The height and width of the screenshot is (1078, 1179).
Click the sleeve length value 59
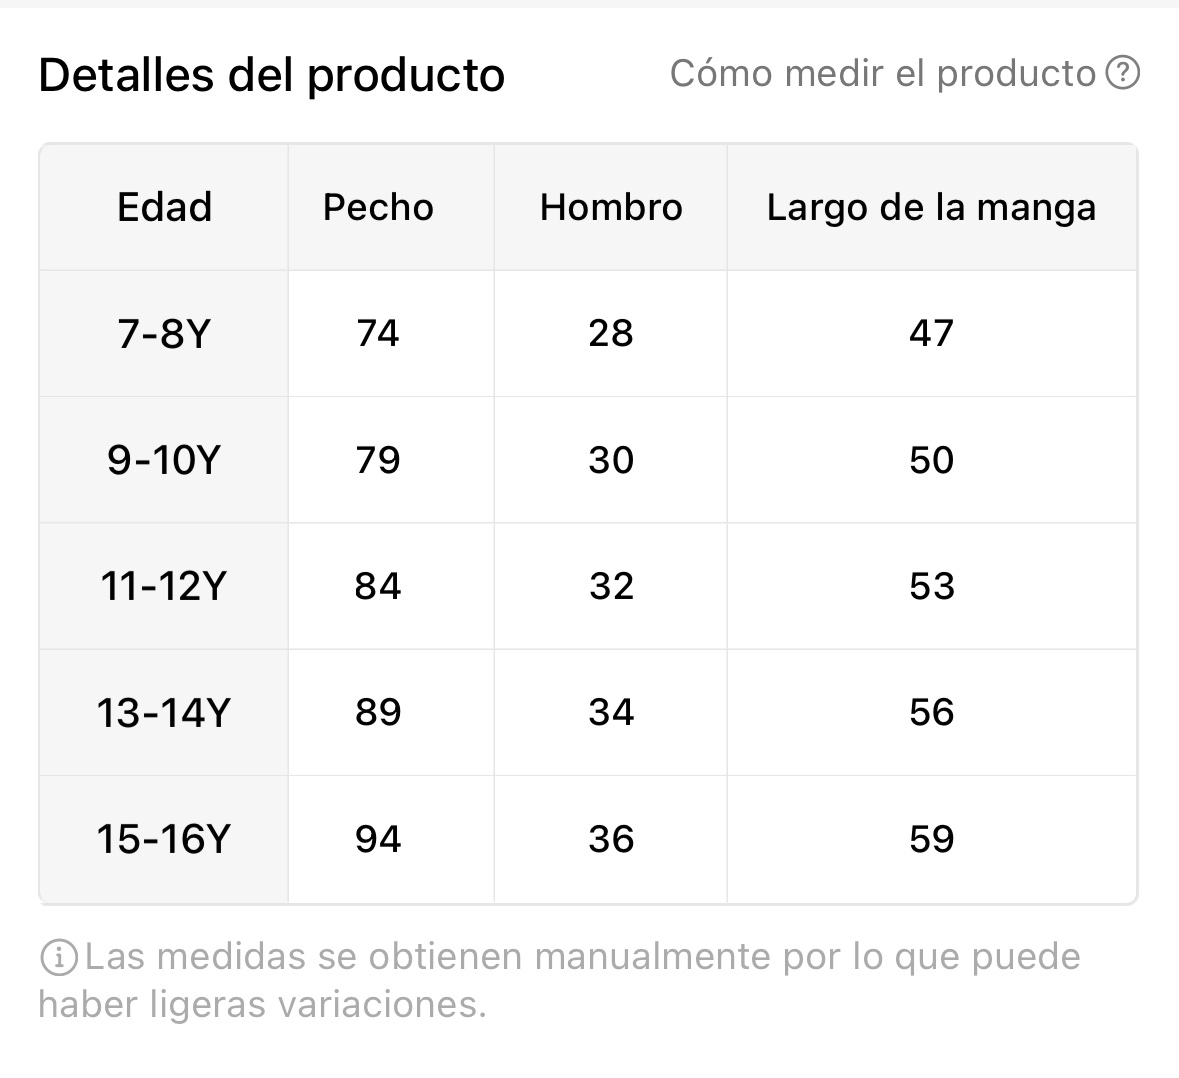coord(932,839)
